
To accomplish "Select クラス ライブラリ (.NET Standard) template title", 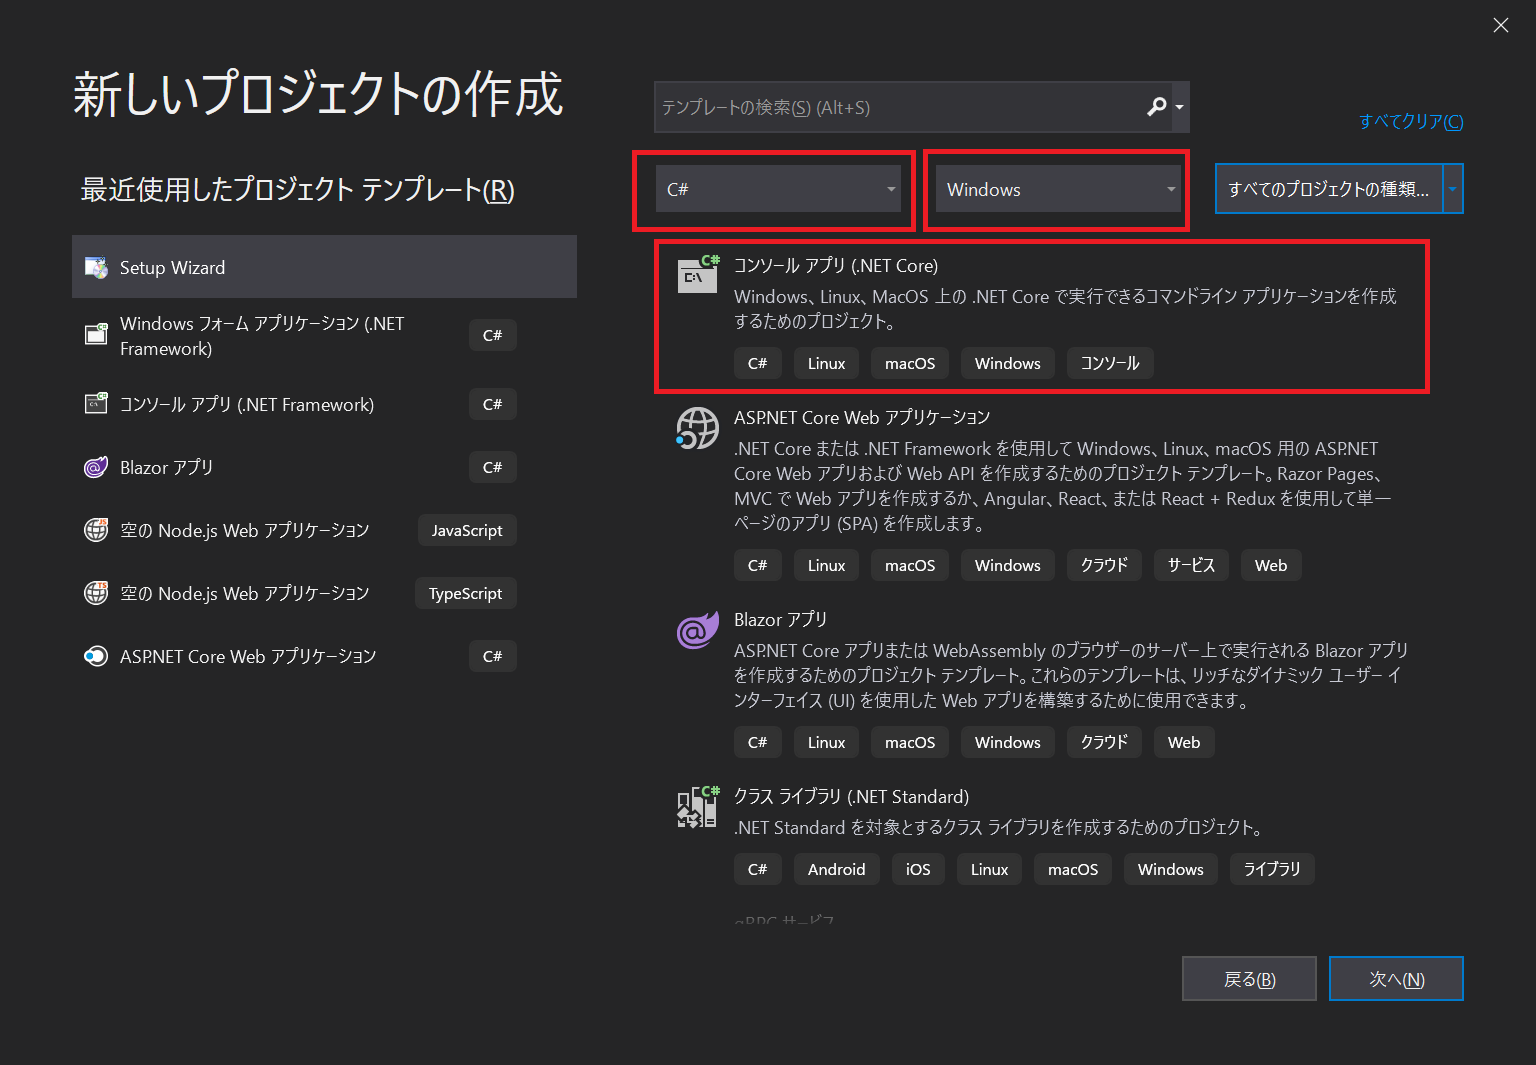I will (x=851, y=797).
